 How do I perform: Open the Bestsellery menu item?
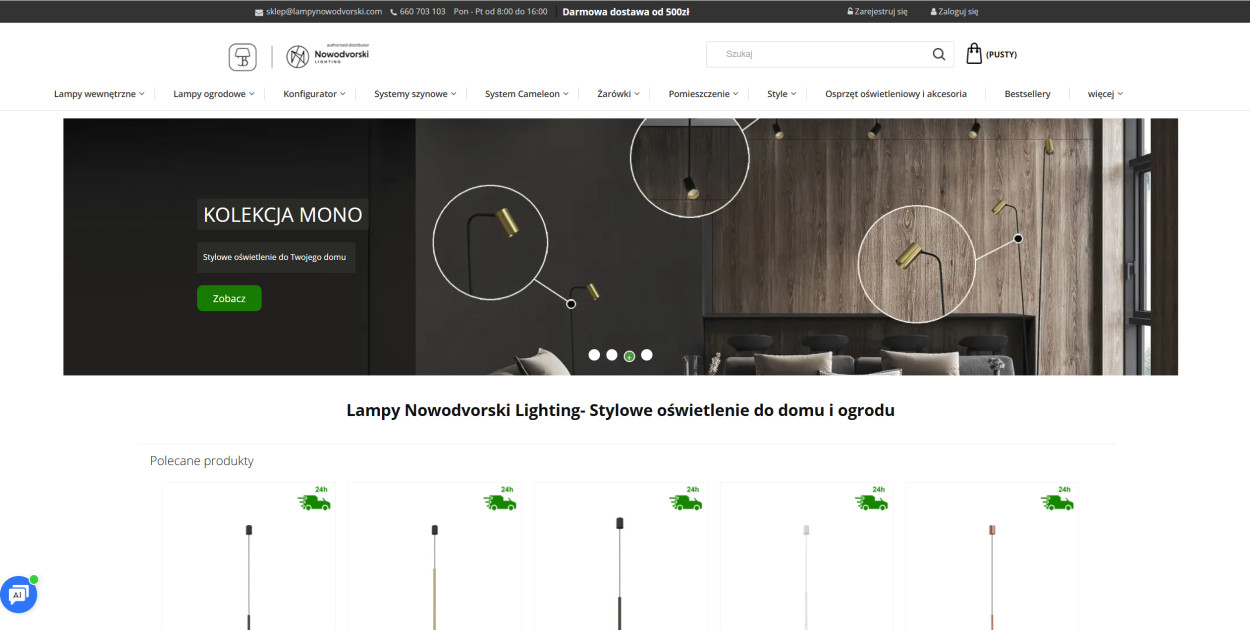pos(1027,94)
